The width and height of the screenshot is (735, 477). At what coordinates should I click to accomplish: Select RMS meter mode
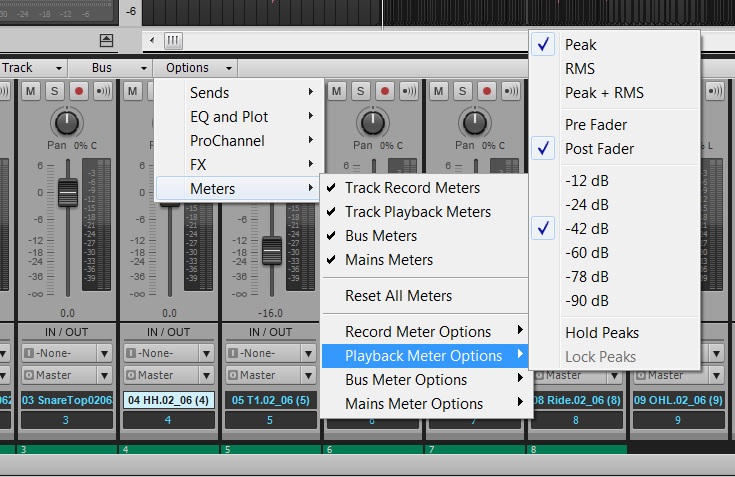pos(615,68)
